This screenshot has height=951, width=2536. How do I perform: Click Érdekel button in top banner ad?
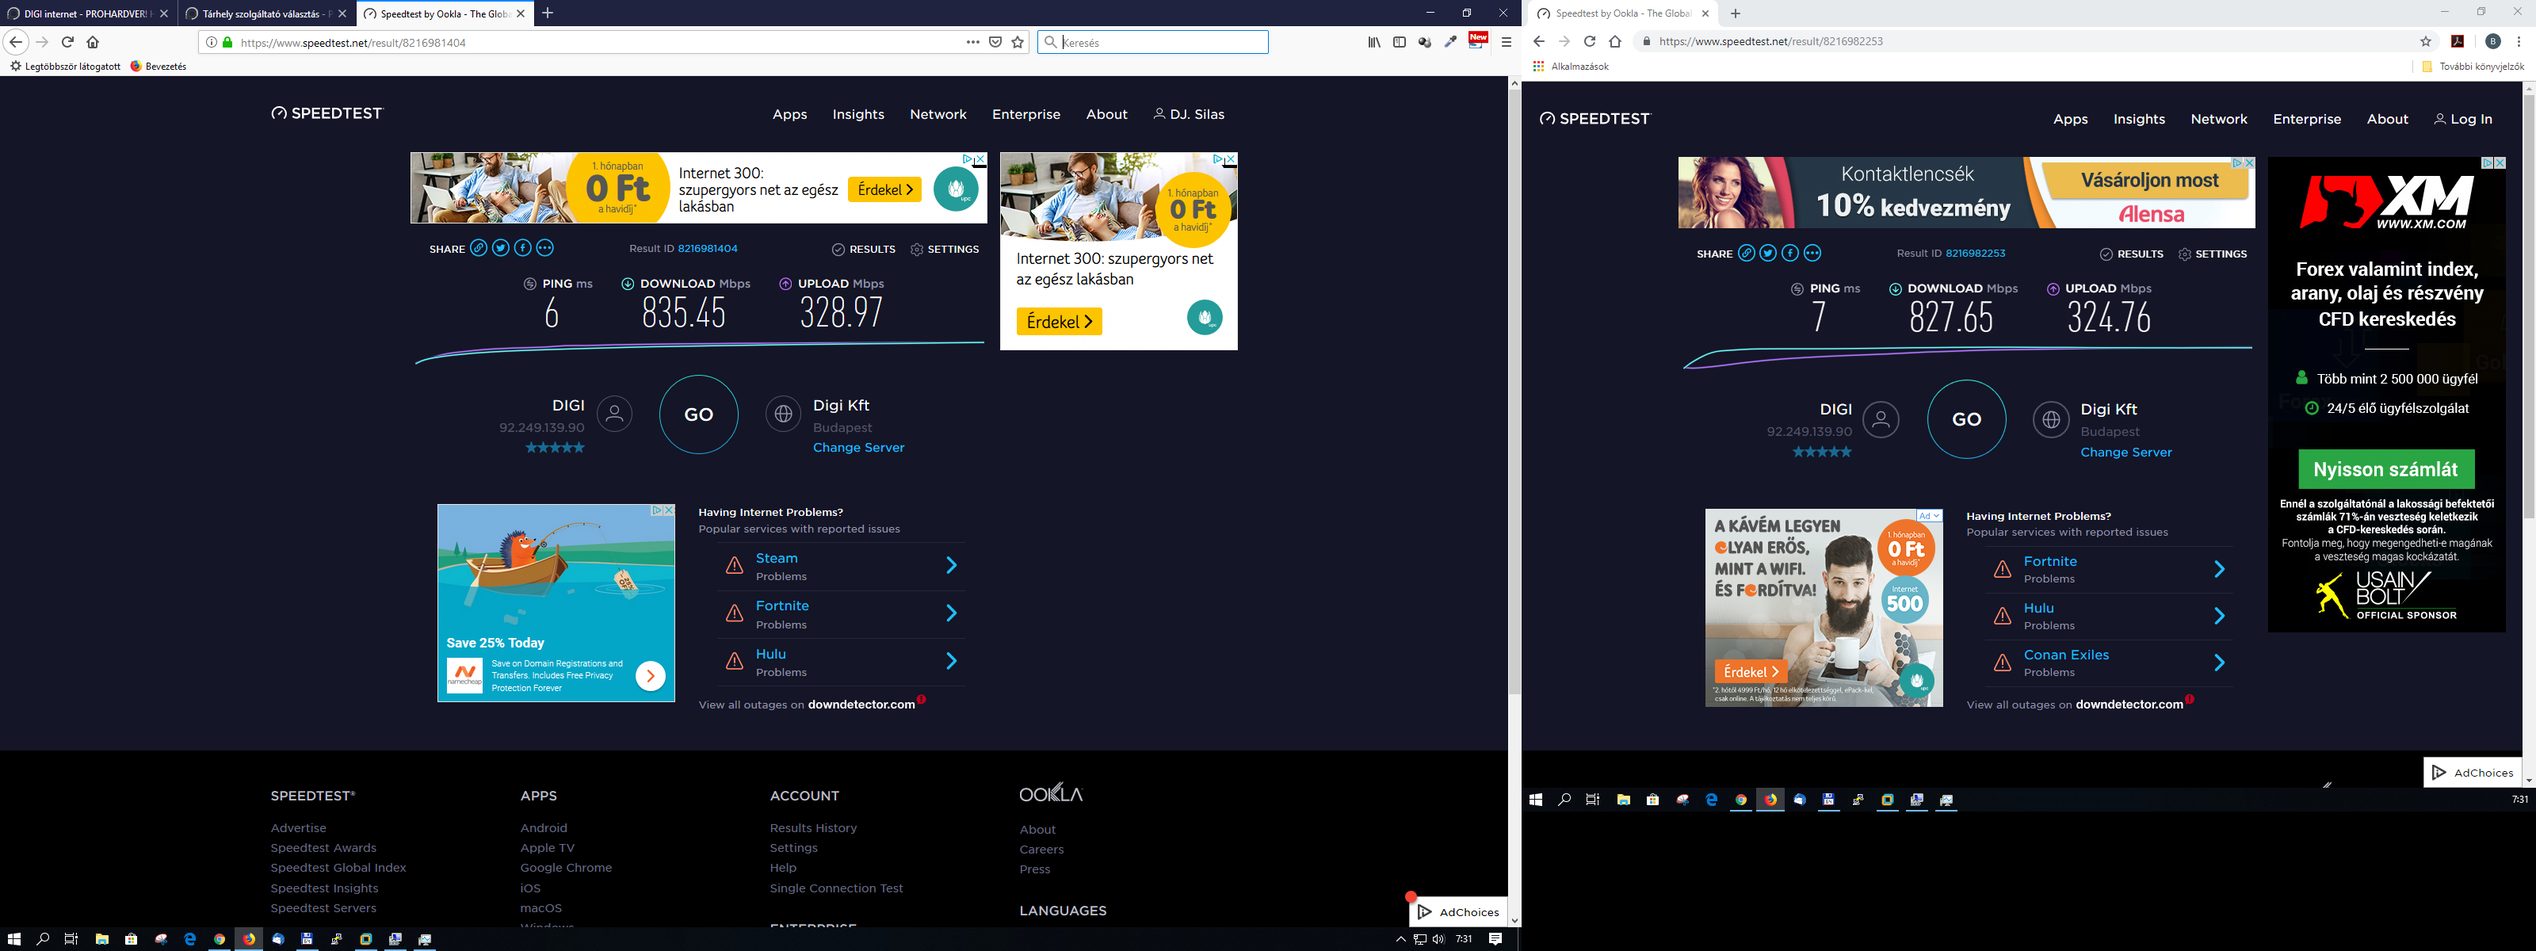884,189
